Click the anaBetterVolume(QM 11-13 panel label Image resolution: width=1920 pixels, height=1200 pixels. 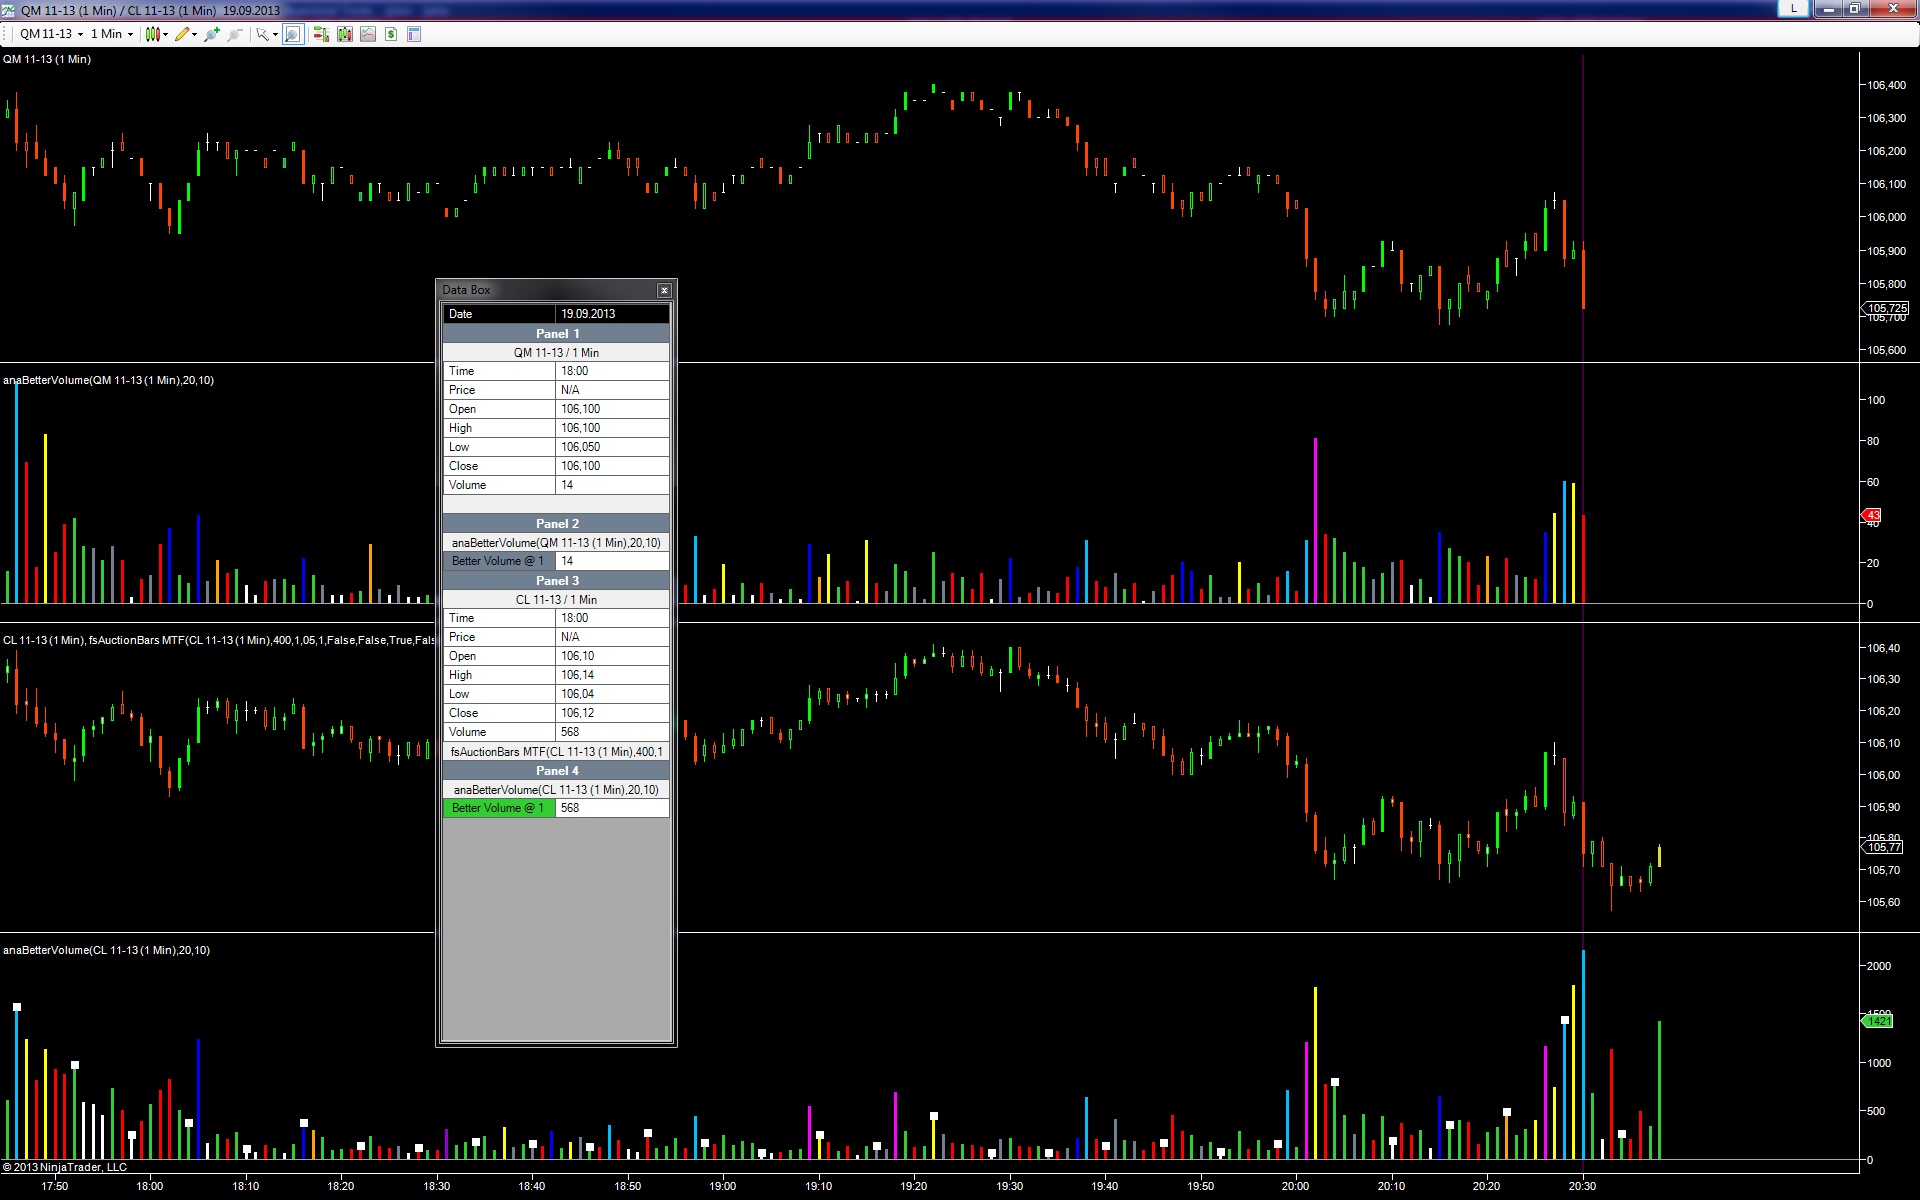point(108,380)
